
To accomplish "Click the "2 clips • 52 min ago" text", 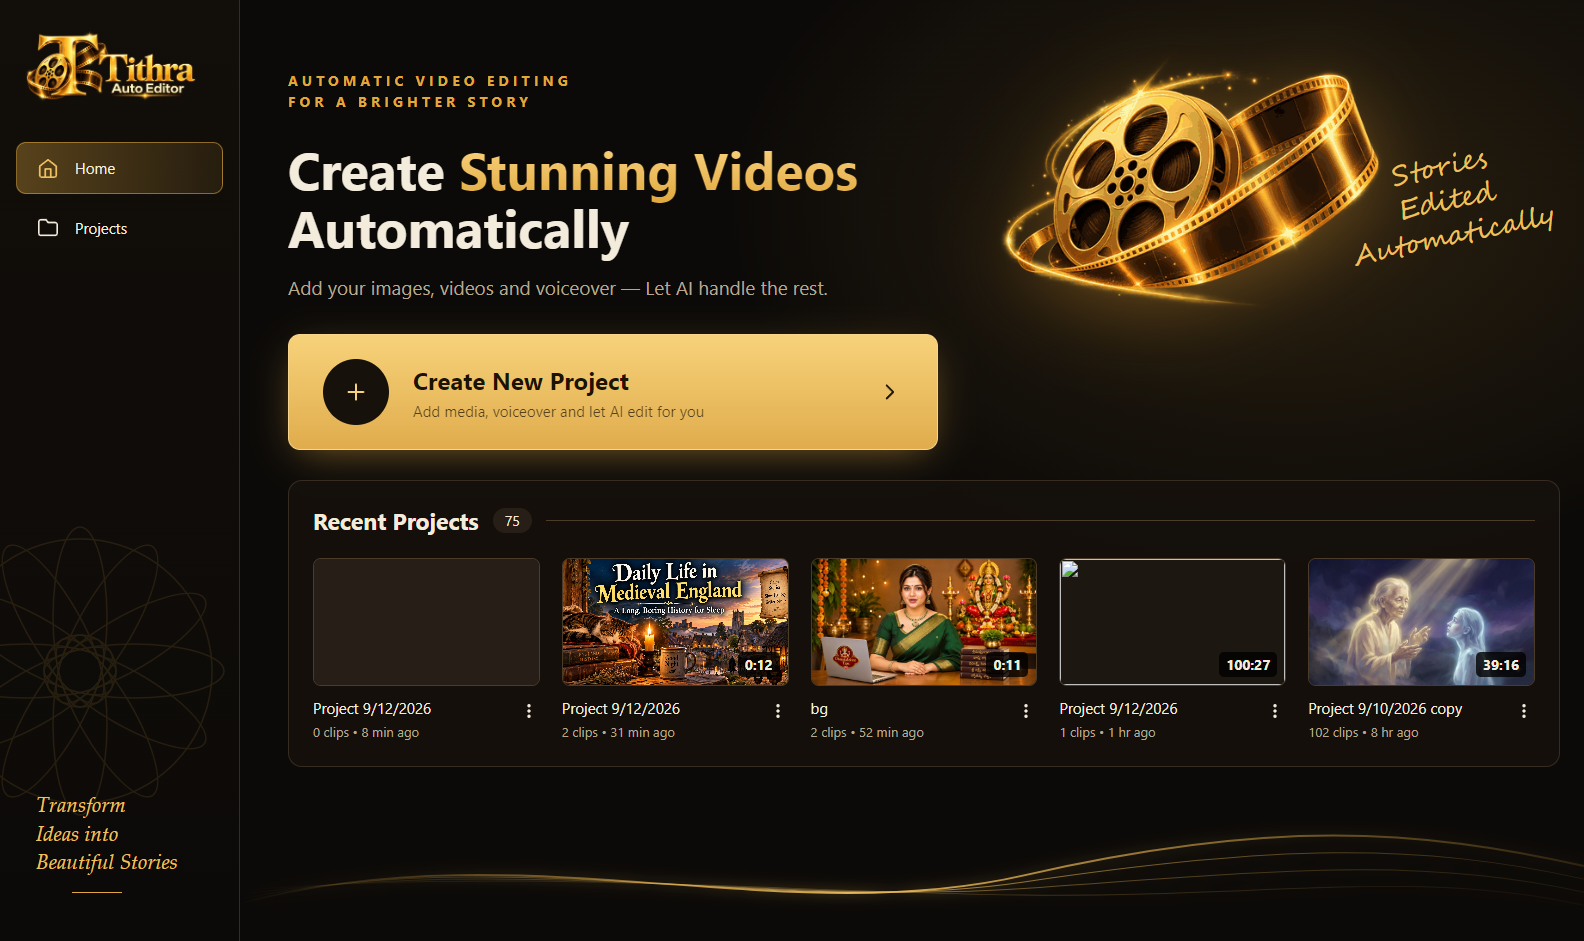I will [x=867, y=733].
